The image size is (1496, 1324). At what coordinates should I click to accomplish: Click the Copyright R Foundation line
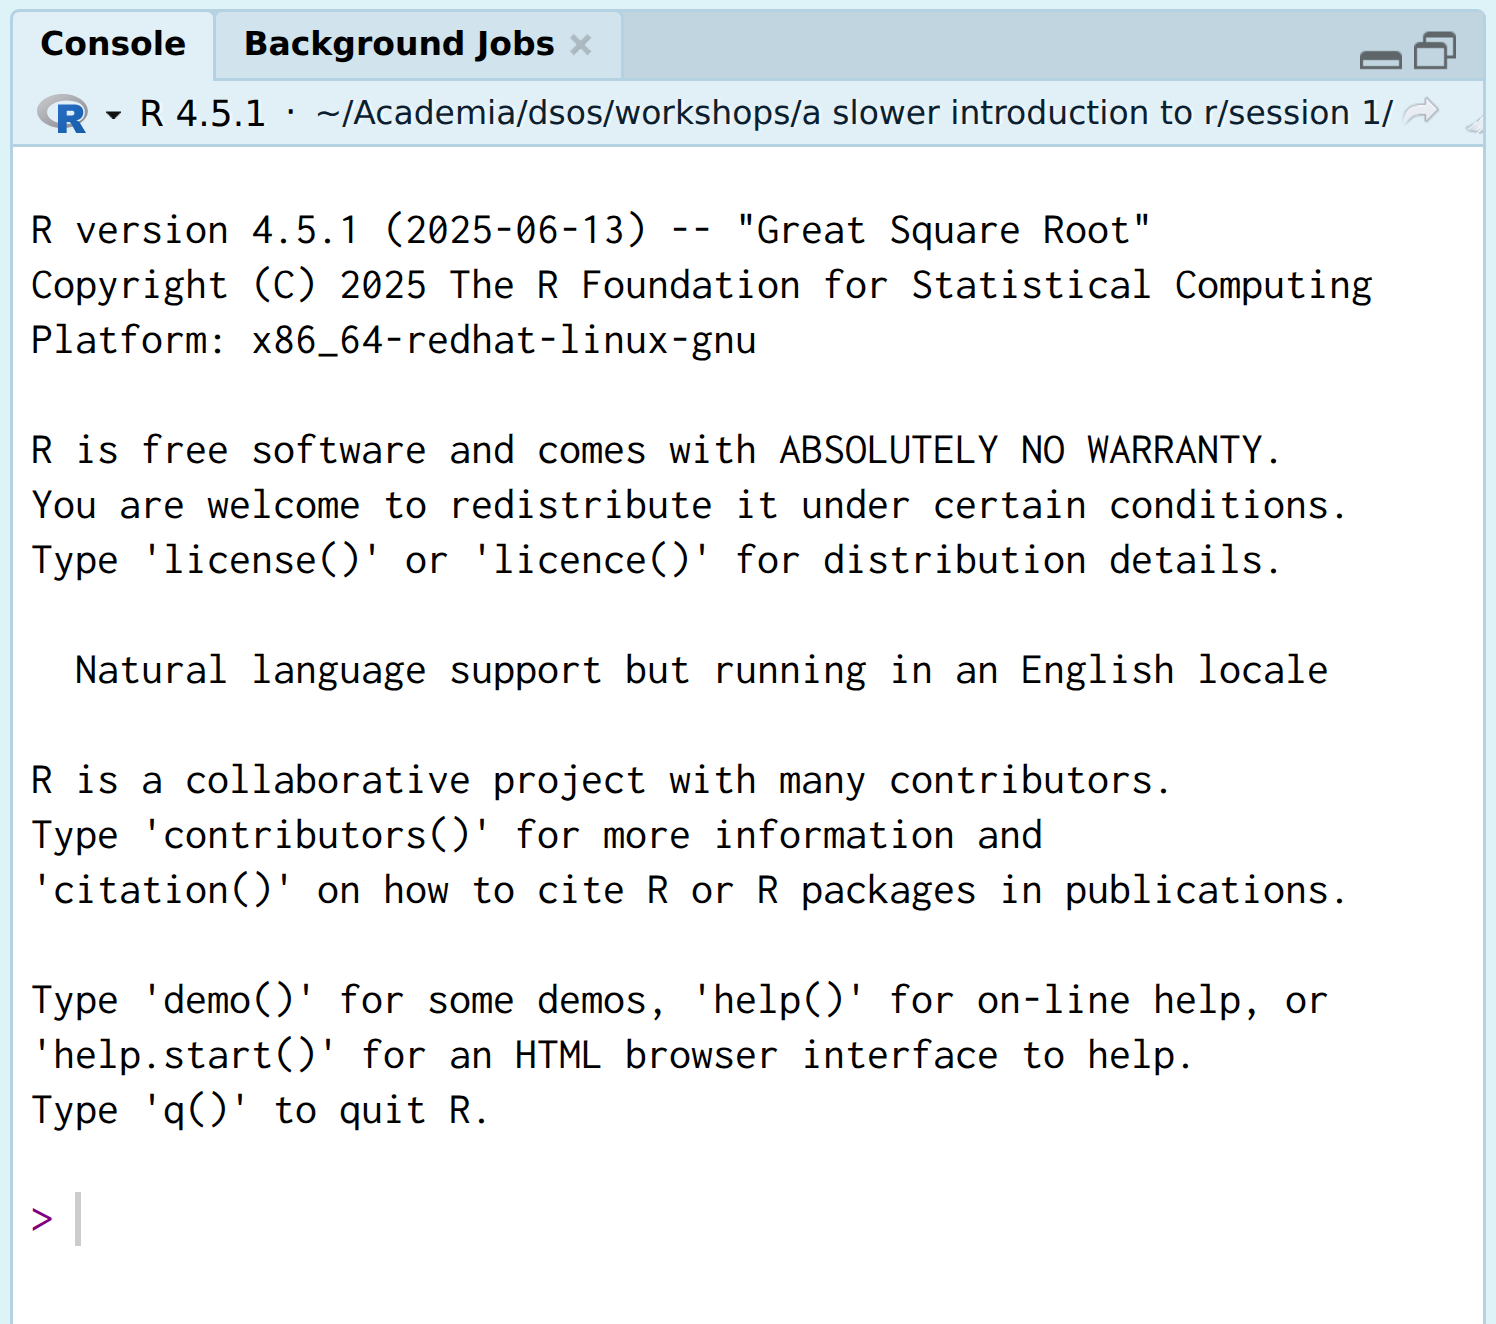[701, 286]
